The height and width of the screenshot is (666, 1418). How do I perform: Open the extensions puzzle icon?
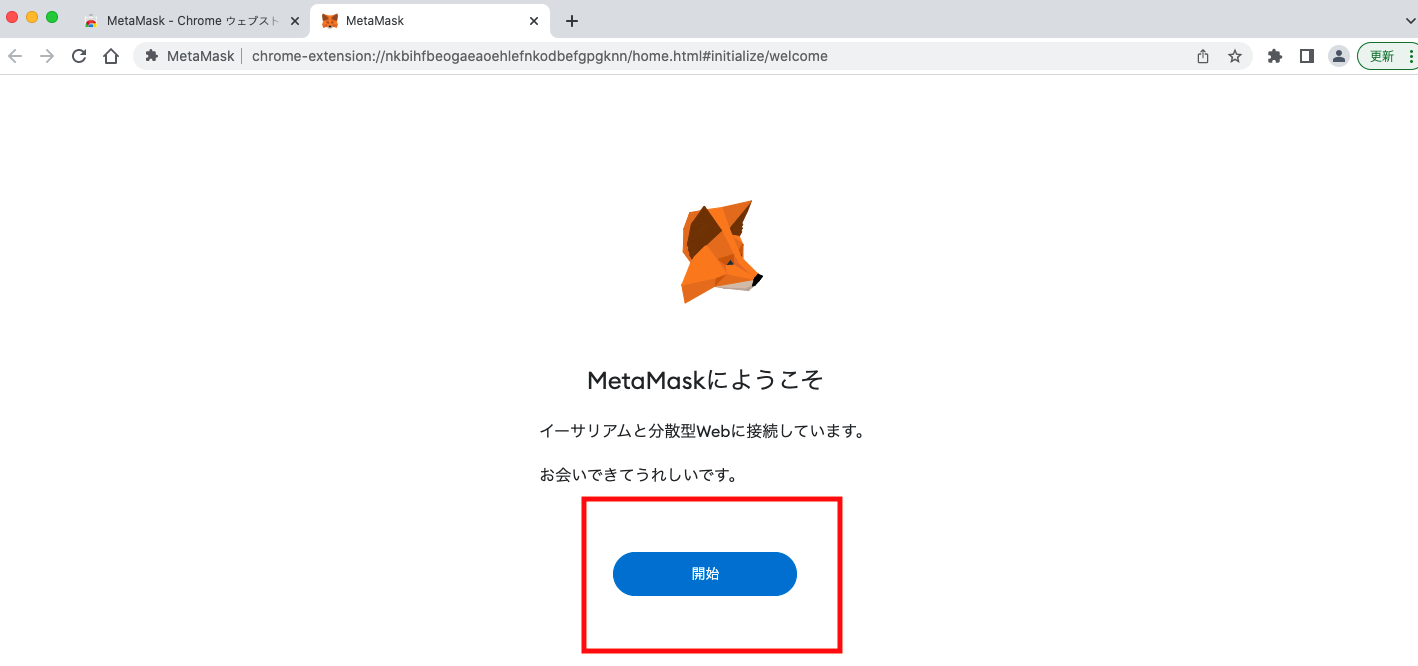(1275, 56)
